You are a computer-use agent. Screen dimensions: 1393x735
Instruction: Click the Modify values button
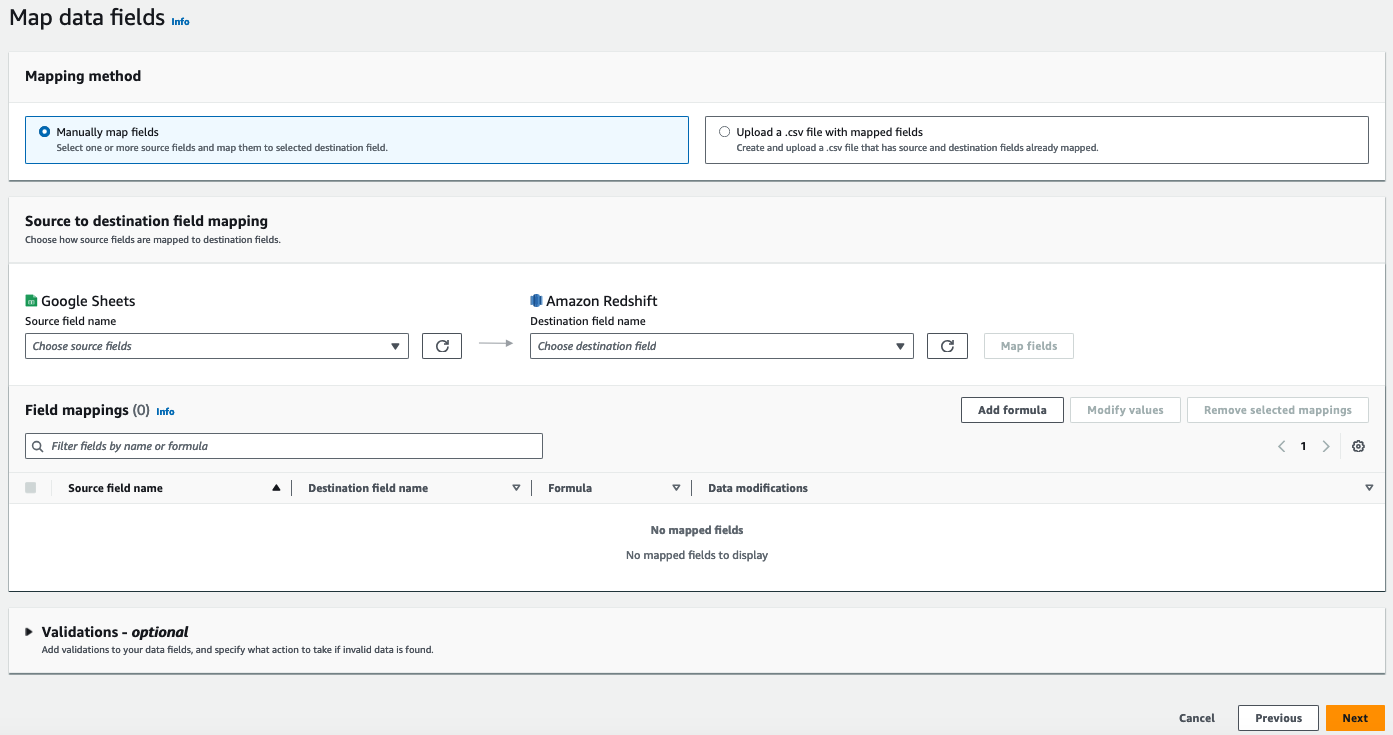point(1125,410)
